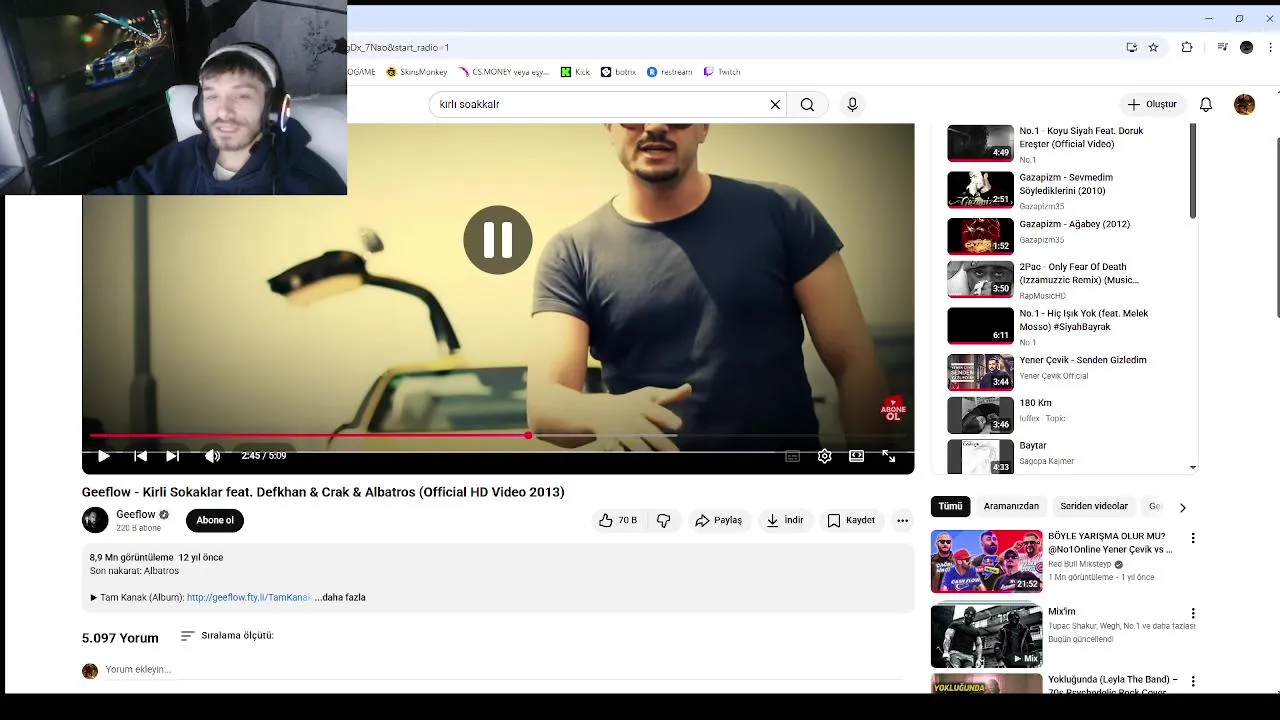Viewport: 1280px width, 720px height.
Task: Open YouTube notifications bell
Action: 1206,104
